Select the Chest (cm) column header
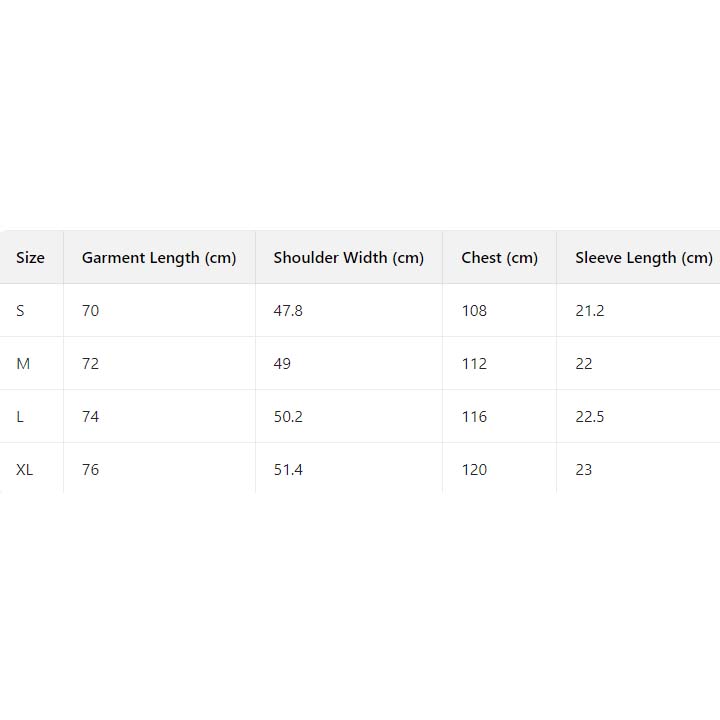Viewport: 720px width, 720px height. click(x=499, y=258)
